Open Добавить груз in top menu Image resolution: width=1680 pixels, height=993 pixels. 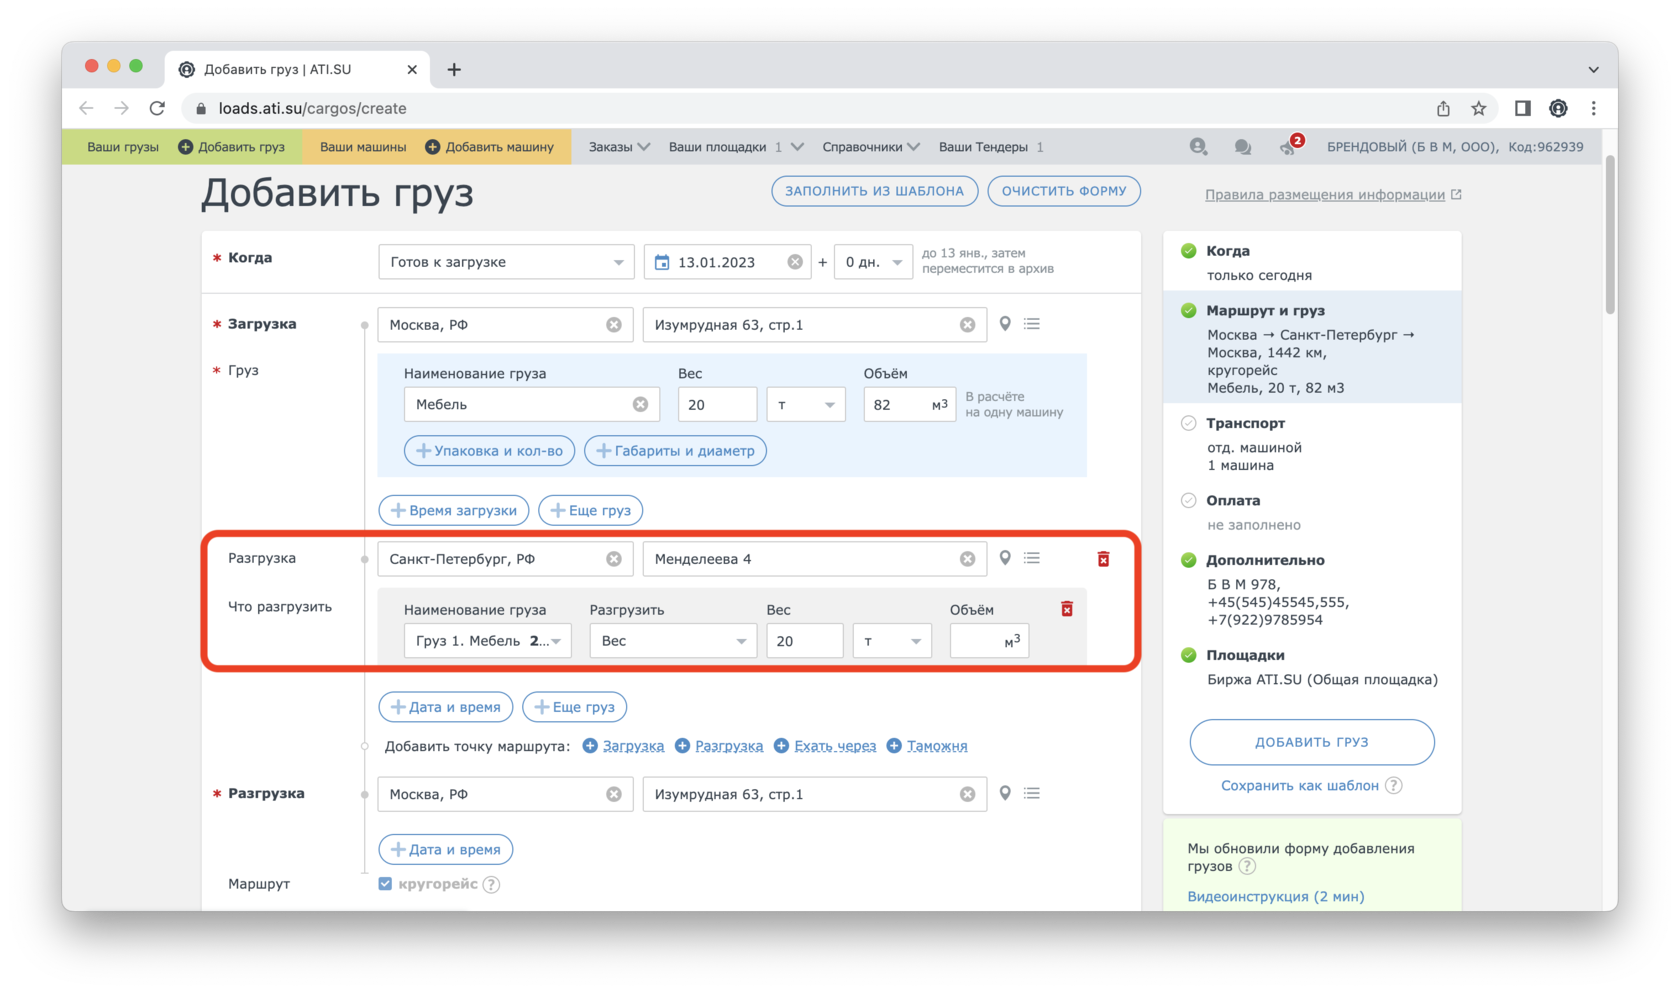pyautogui.click(x=231, y=147)
